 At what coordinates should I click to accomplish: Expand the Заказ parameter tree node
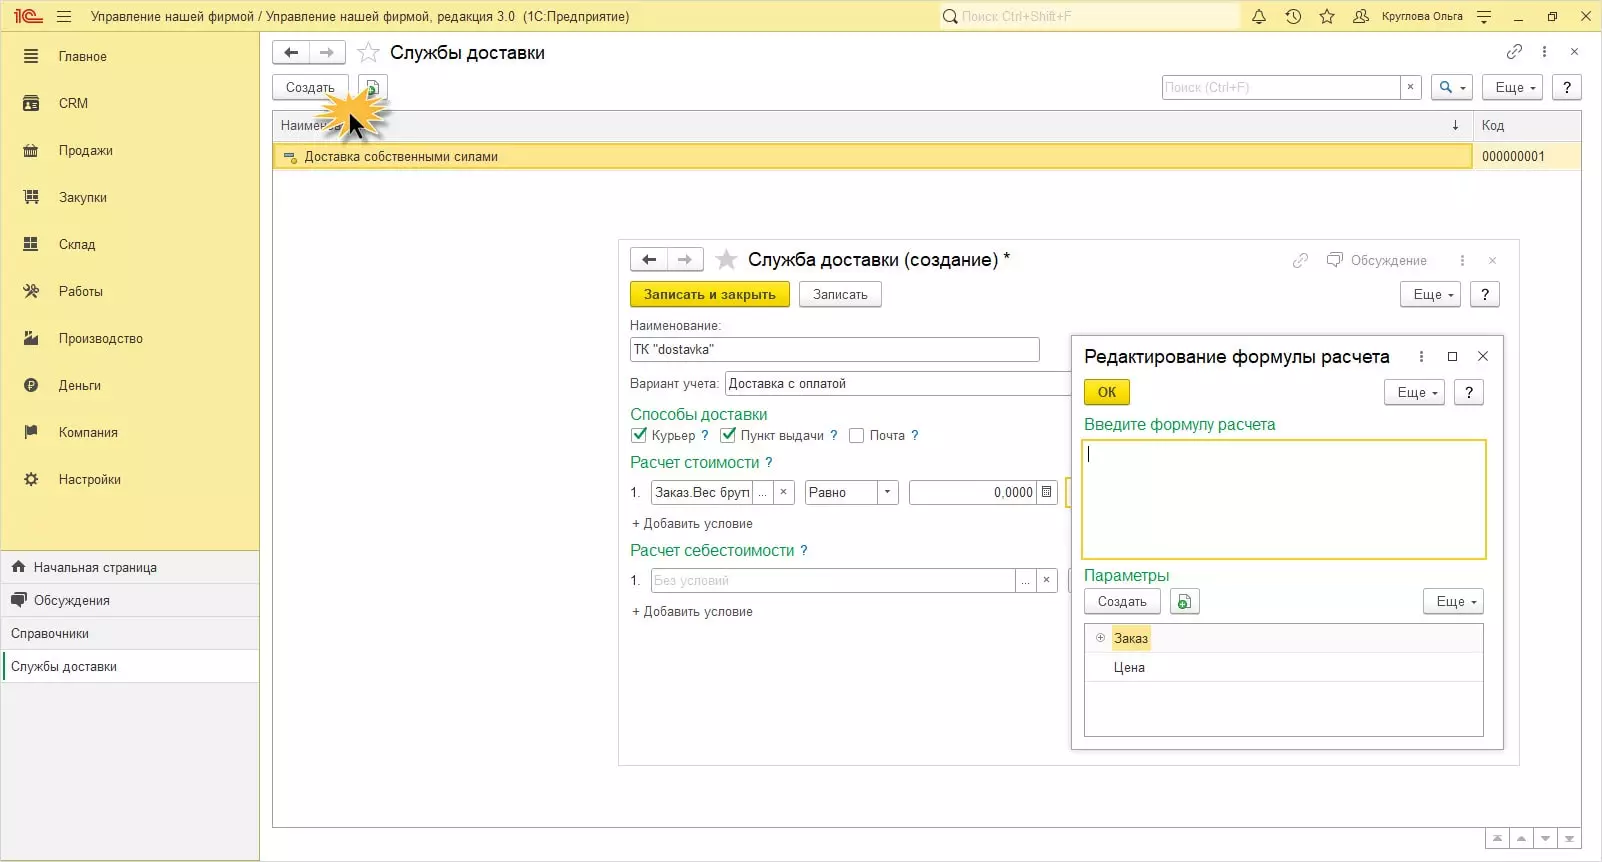pos(1100,638)
